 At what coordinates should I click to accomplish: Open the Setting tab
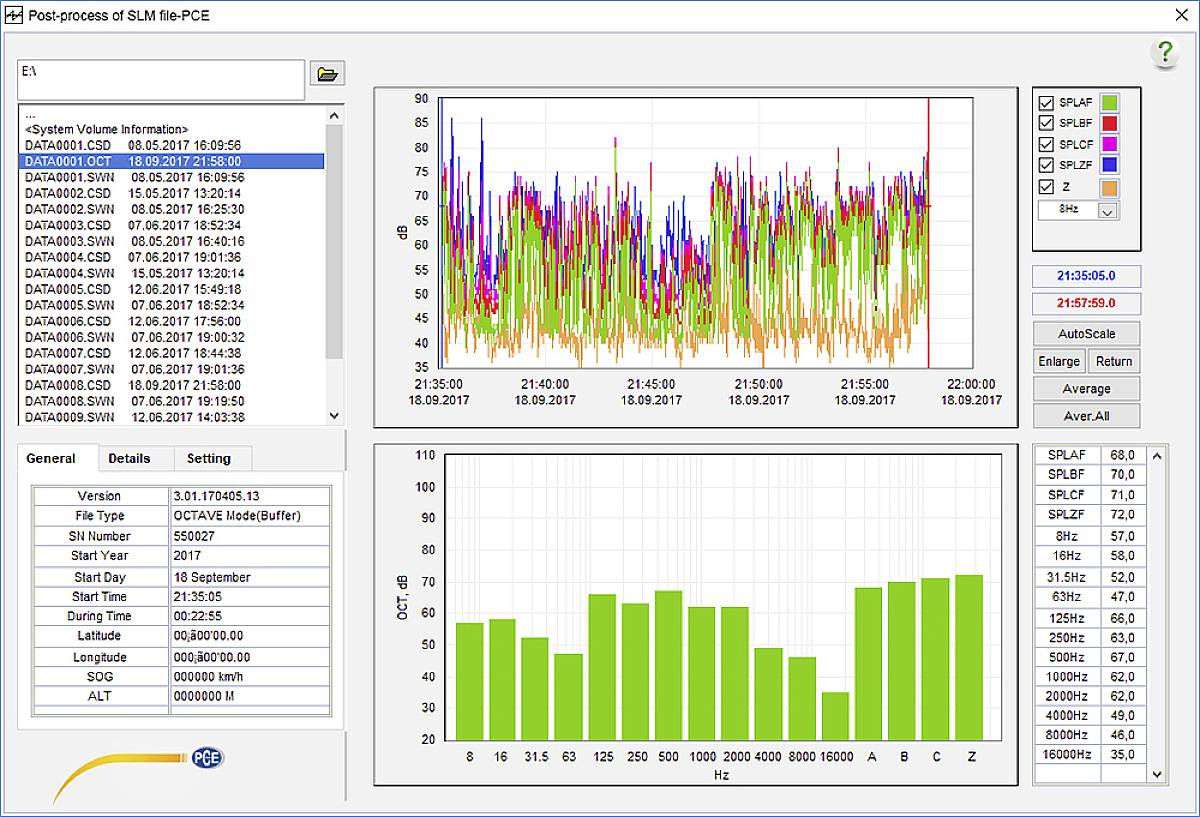click(209, 458)
